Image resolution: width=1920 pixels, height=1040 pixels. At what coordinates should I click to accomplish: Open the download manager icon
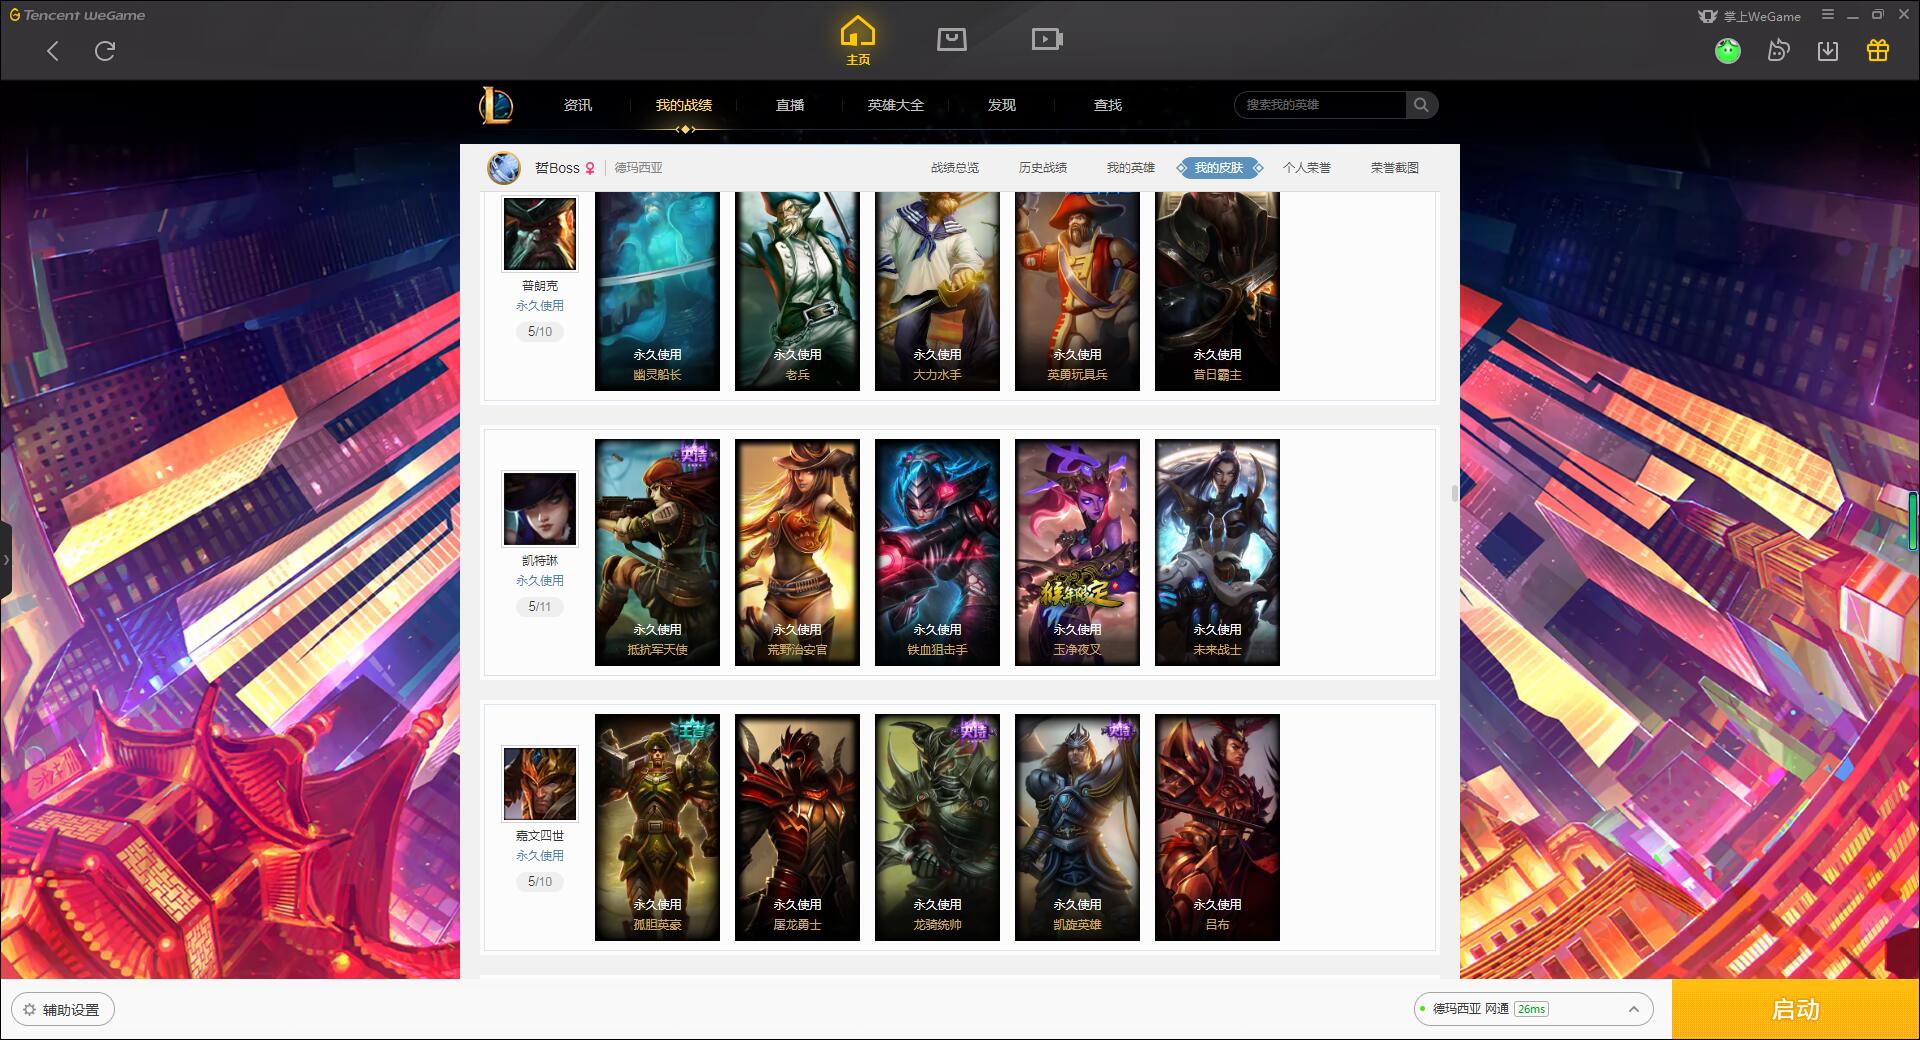(x=1828, y=50)
